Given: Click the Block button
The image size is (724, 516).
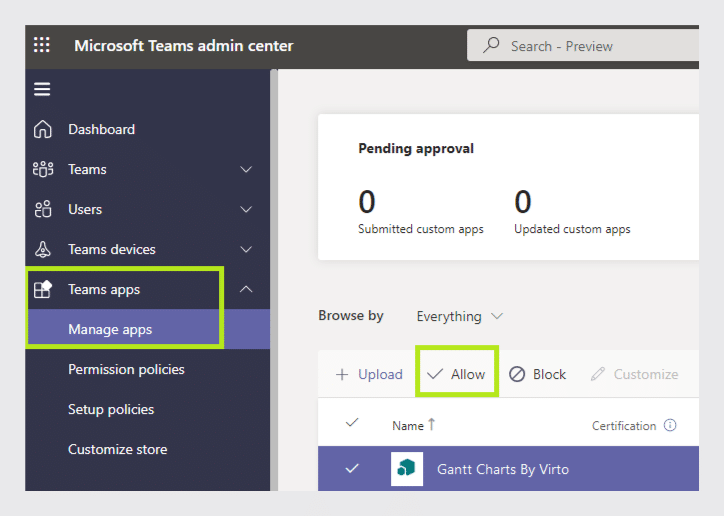Looking at the screenshot, I should [x=537, y=374].
